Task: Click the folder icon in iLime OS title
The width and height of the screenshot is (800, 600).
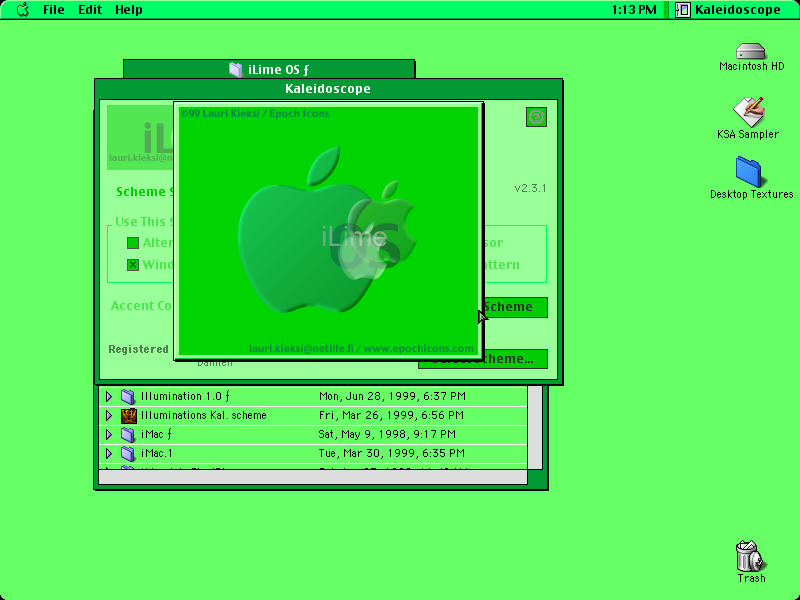Action: tap(235, 69)
